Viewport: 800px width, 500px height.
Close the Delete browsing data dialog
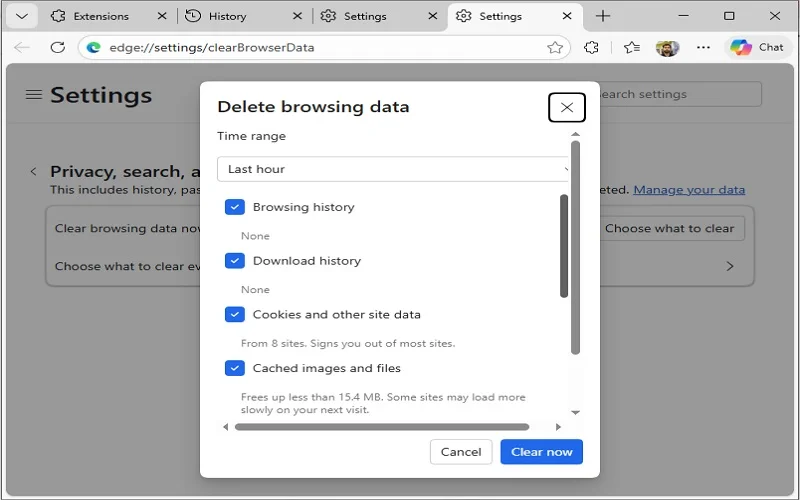(566, 107)
